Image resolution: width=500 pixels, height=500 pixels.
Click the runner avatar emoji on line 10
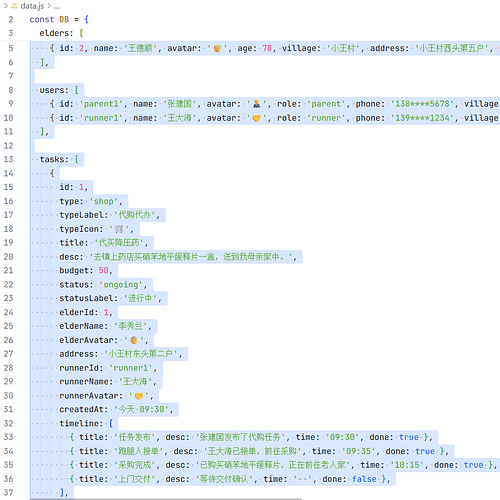pos(256,118)
